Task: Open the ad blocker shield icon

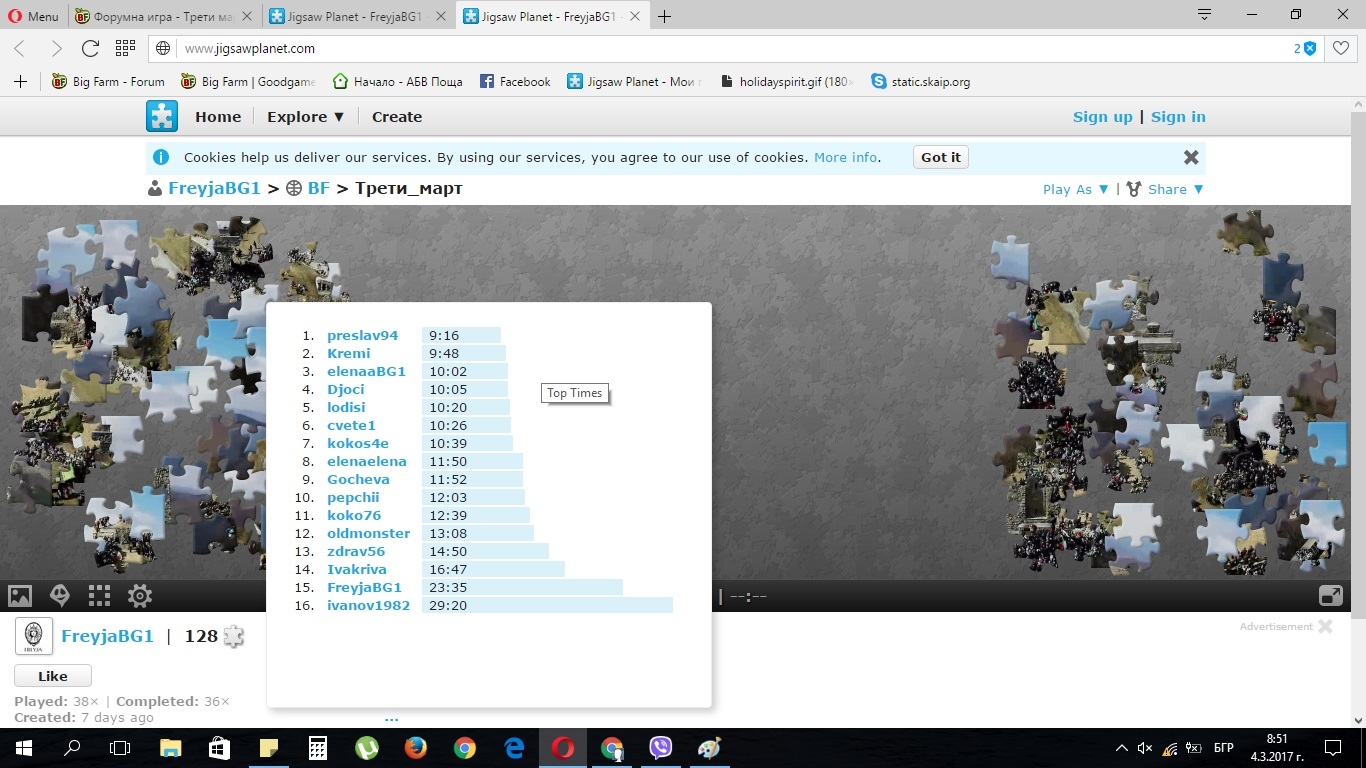Action: click(1309, 48)
